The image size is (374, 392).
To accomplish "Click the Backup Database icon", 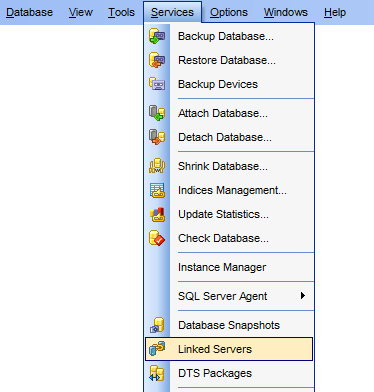I will (x=157, y=36).
